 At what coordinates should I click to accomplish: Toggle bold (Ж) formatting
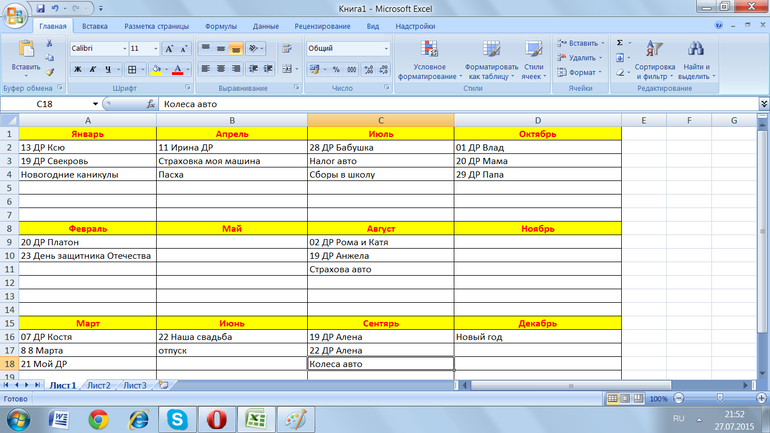[x=78, y=70]
